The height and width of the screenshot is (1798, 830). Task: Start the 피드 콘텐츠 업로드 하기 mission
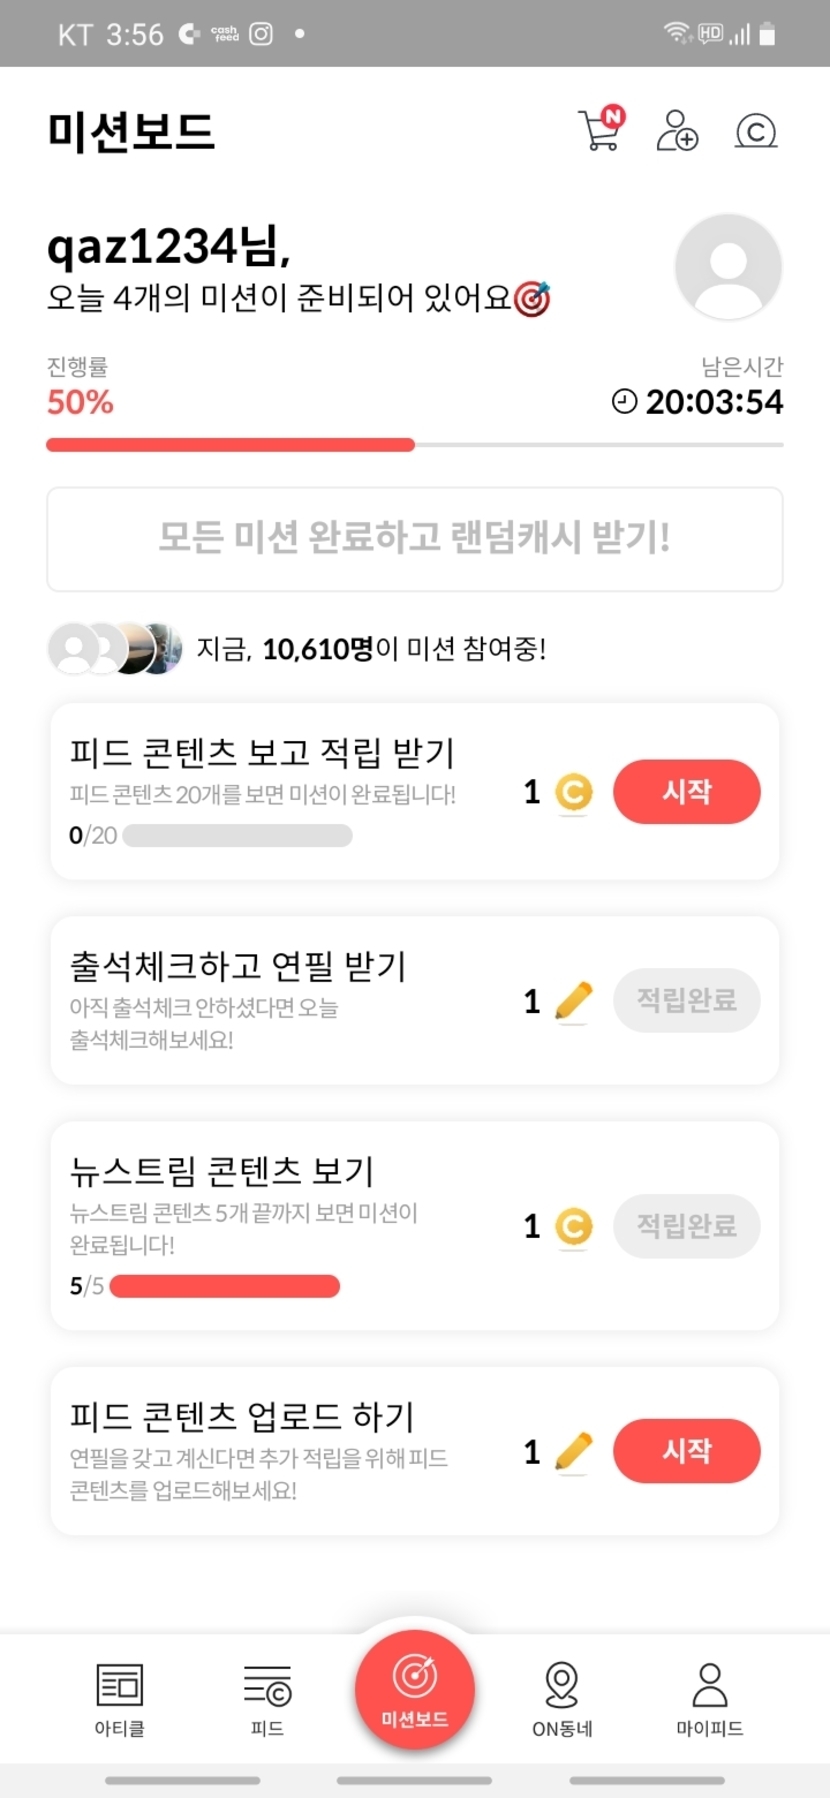point(686,1451)
